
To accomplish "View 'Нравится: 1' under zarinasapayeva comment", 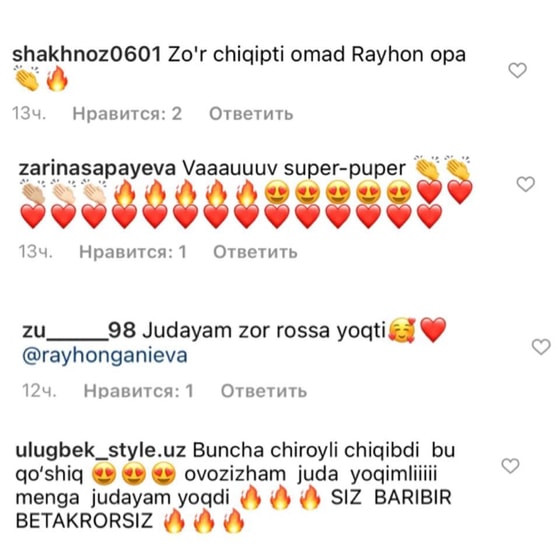I will tap(133, 252).
